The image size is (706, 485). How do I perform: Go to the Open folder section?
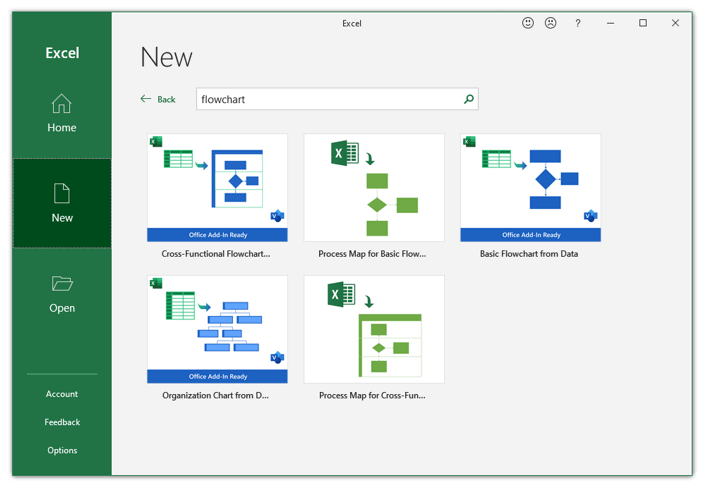(62, 294)
